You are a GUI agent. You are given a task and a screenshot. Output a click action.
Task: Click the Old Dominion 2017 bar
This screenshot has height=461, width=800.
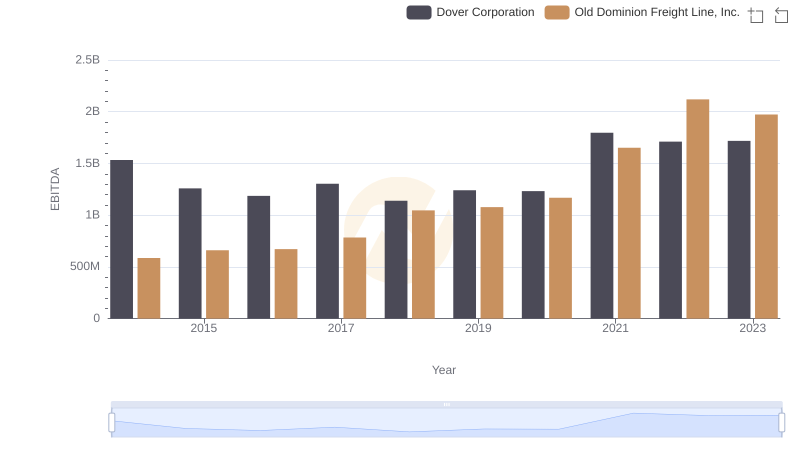[x=355, y=278]
